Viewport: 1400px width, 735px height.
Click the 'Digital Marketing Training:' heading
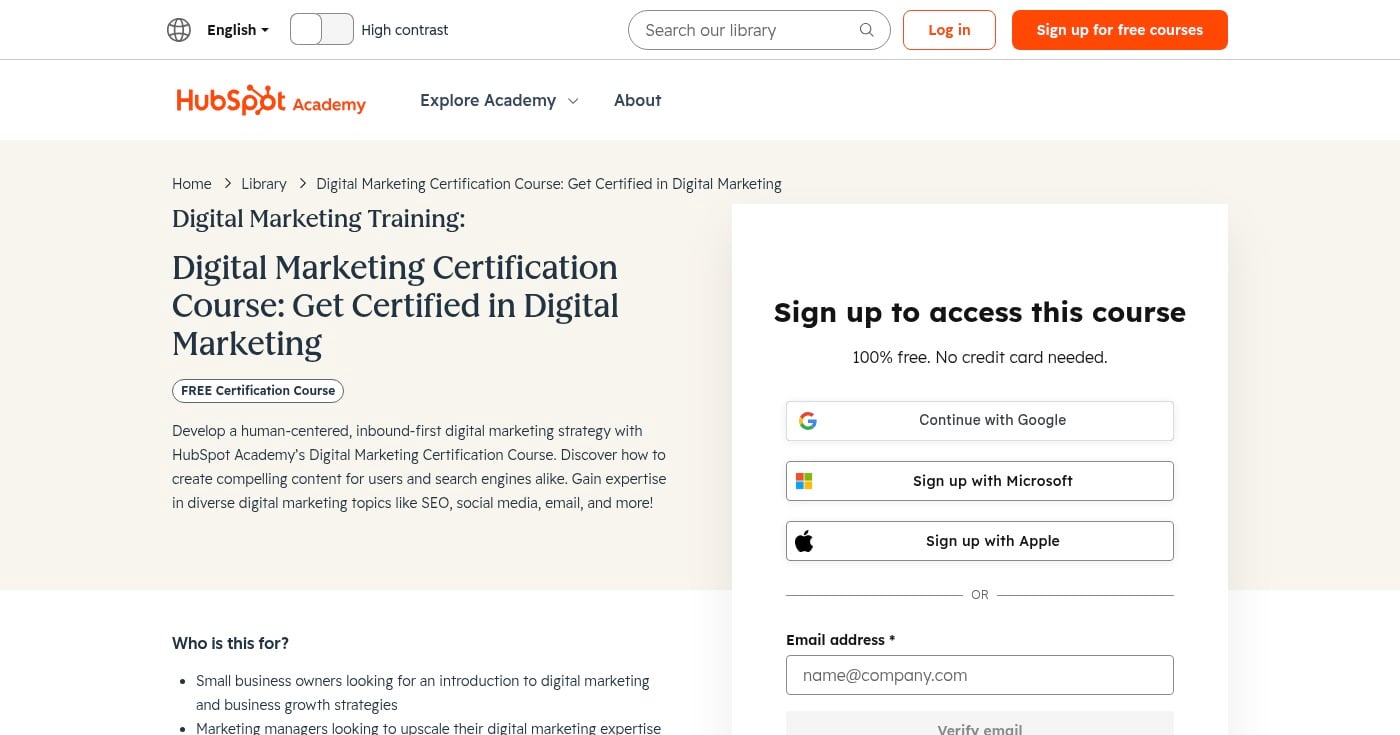[318, 219]
